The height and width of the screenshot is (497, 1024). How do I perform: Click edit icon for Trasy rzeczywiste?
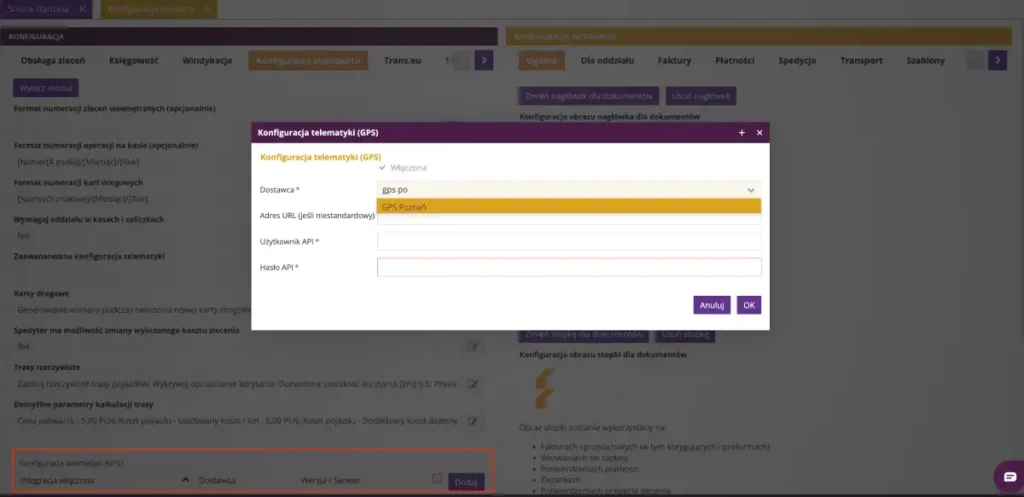pos(473,383)
